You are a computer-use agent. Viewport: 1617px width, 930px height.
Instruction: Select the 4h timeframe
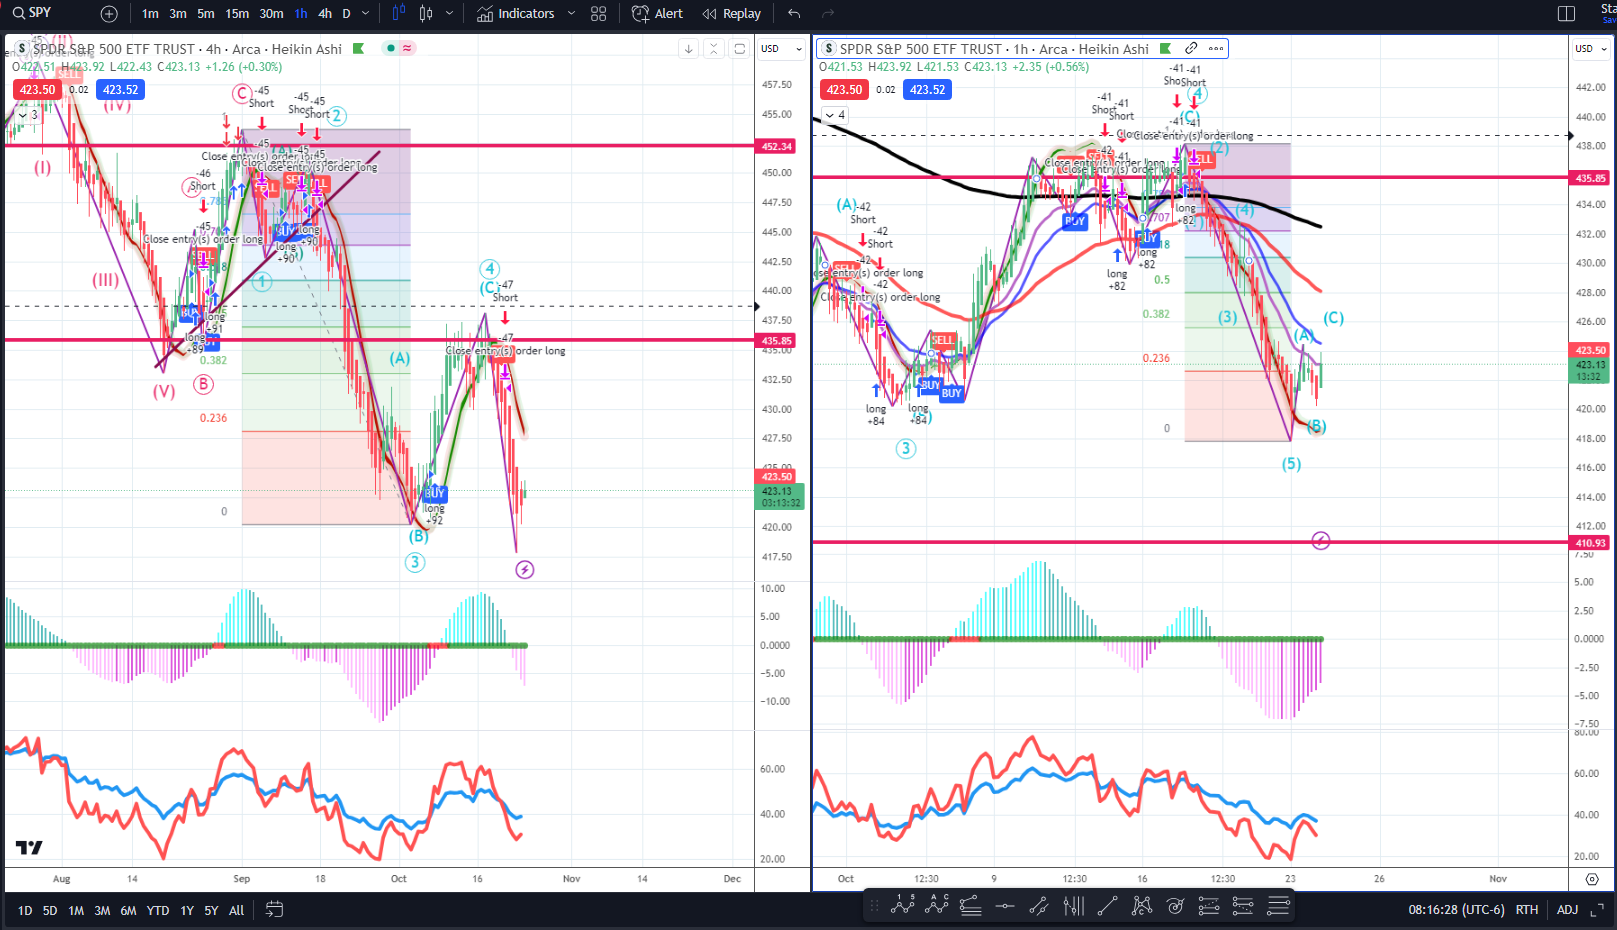(325, 14)
